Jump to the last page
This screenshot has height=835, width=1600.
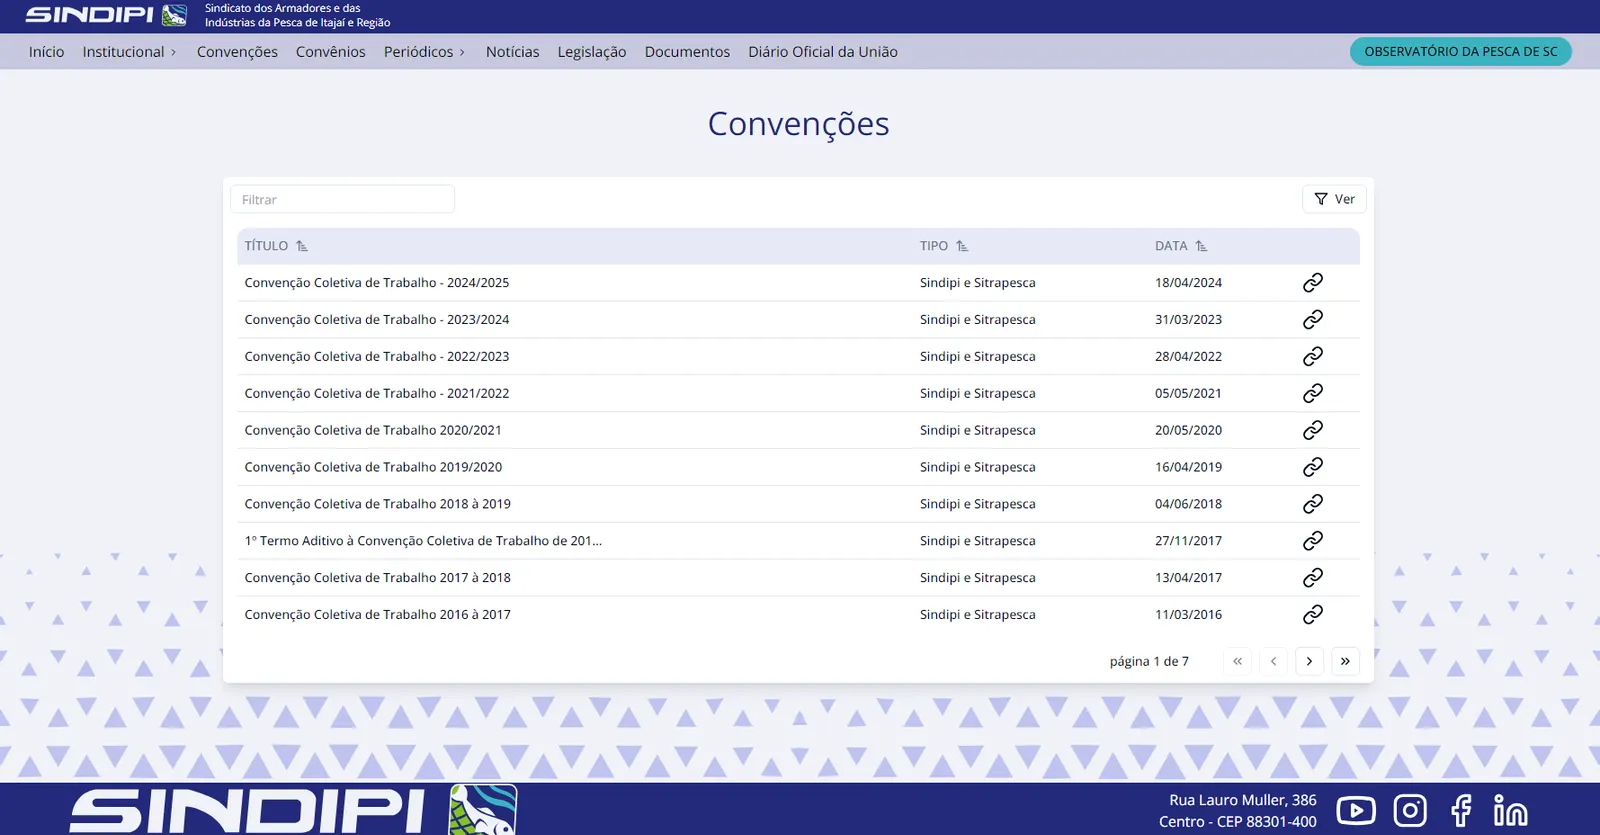[x=1345, y=661]
